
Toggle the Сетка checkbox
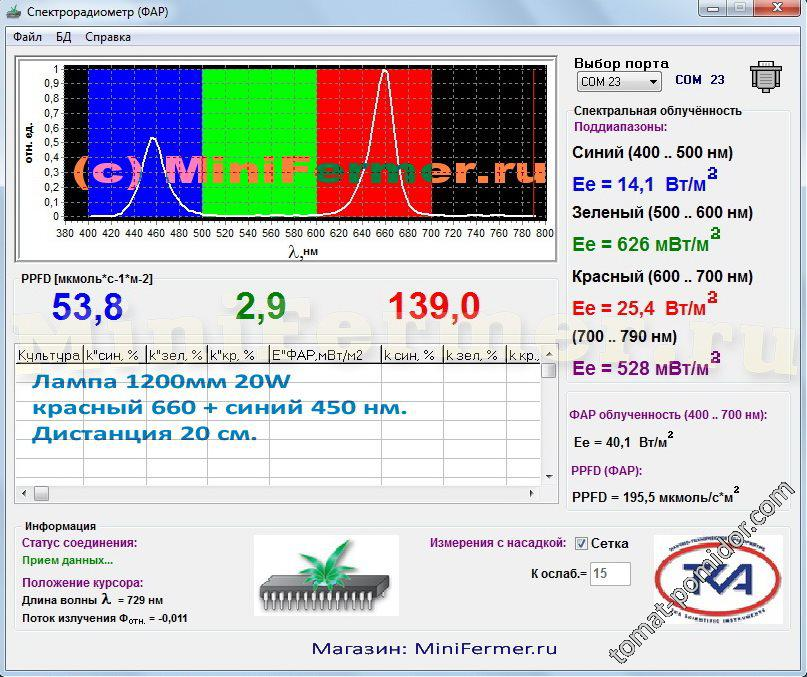[581, 544]
